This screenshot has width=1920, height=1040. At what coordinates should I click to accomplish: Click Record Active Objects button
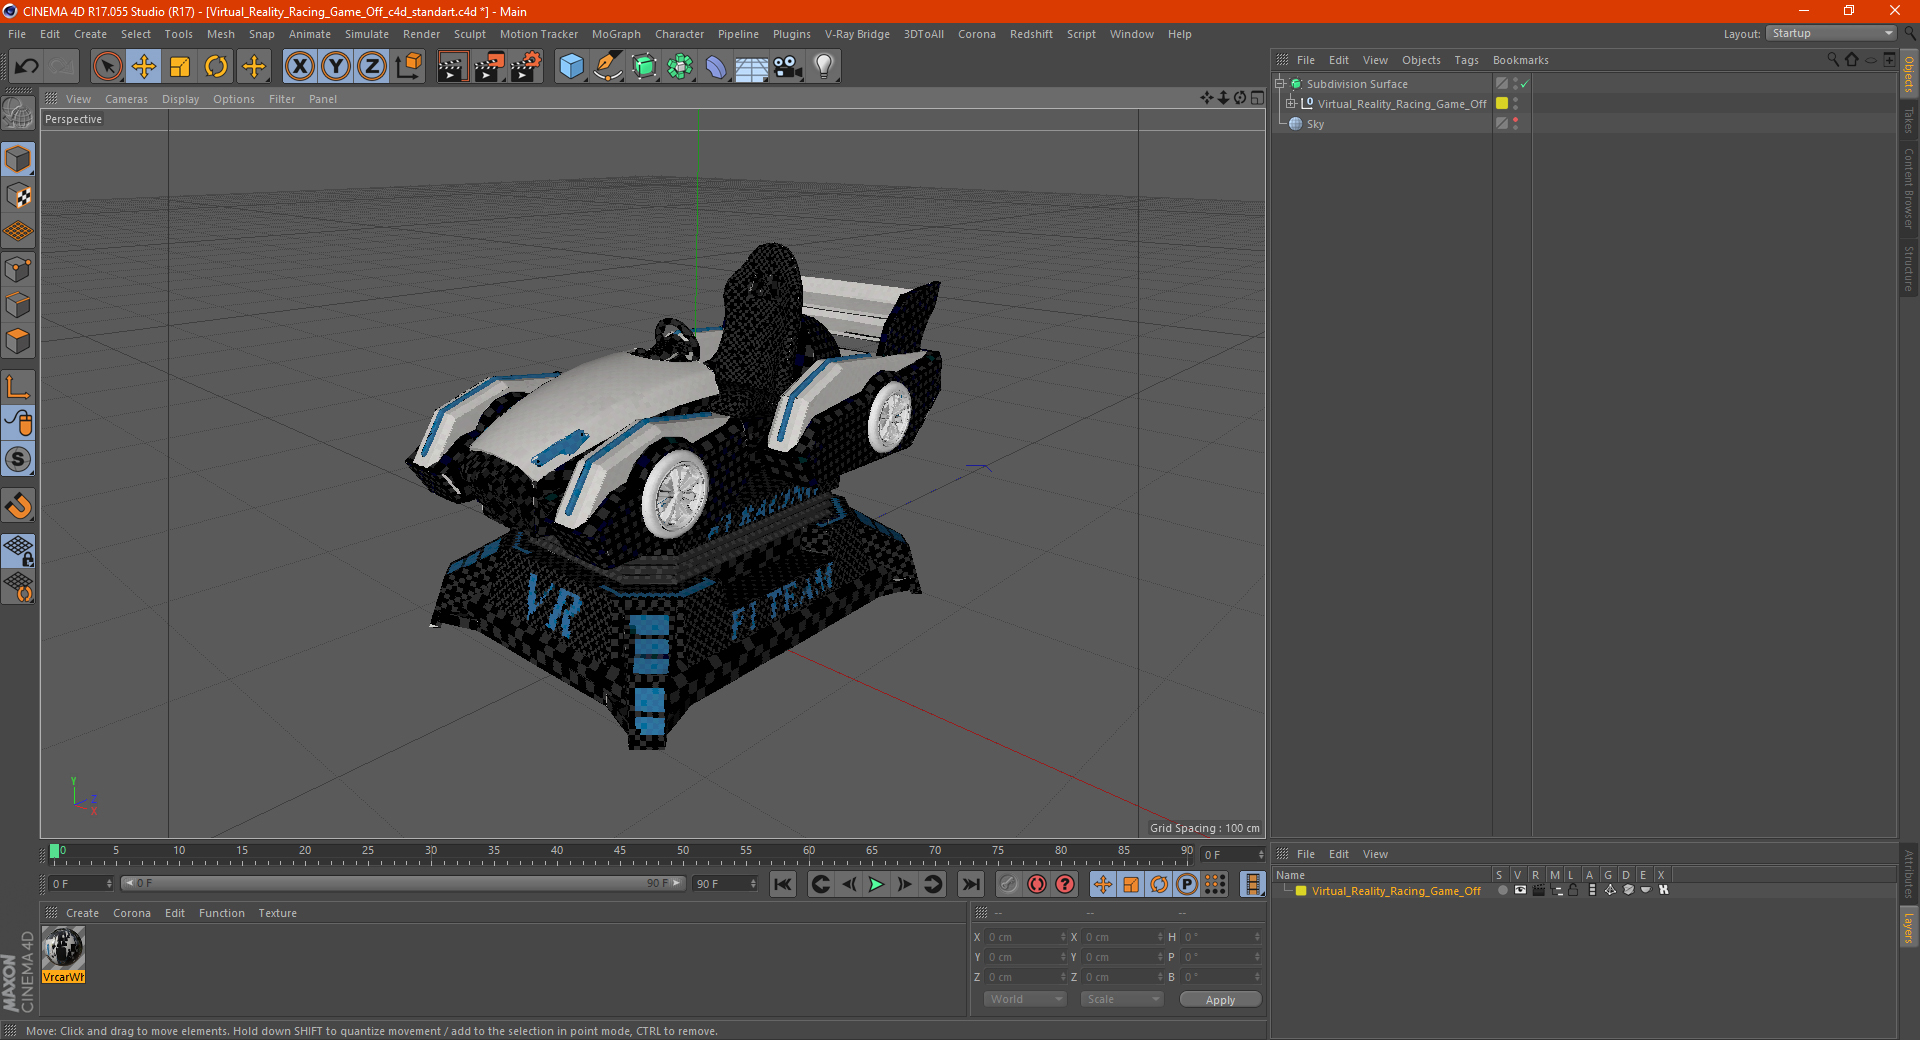coord(1008,884)
